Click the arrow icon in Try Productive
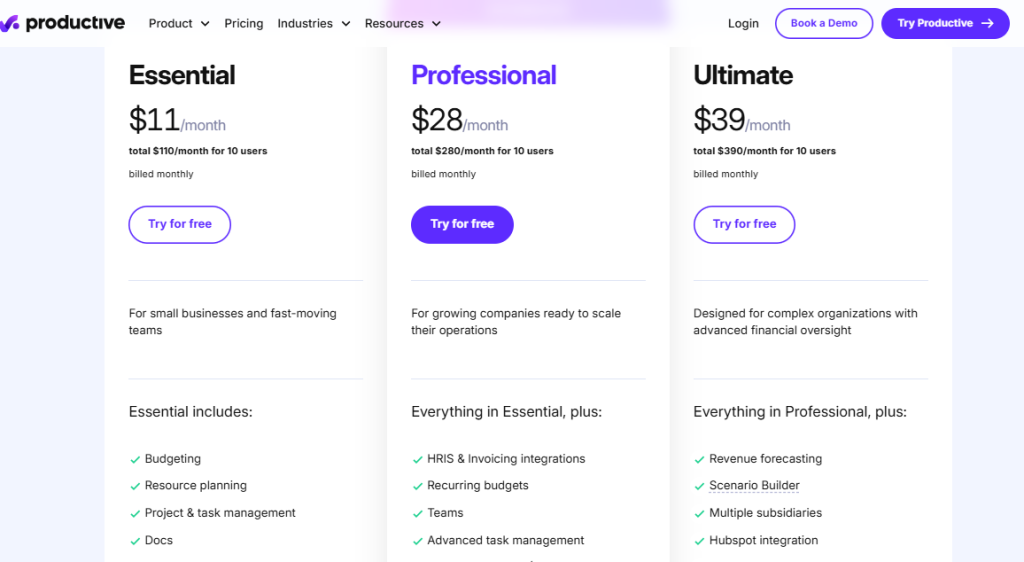 coord(987,23)
